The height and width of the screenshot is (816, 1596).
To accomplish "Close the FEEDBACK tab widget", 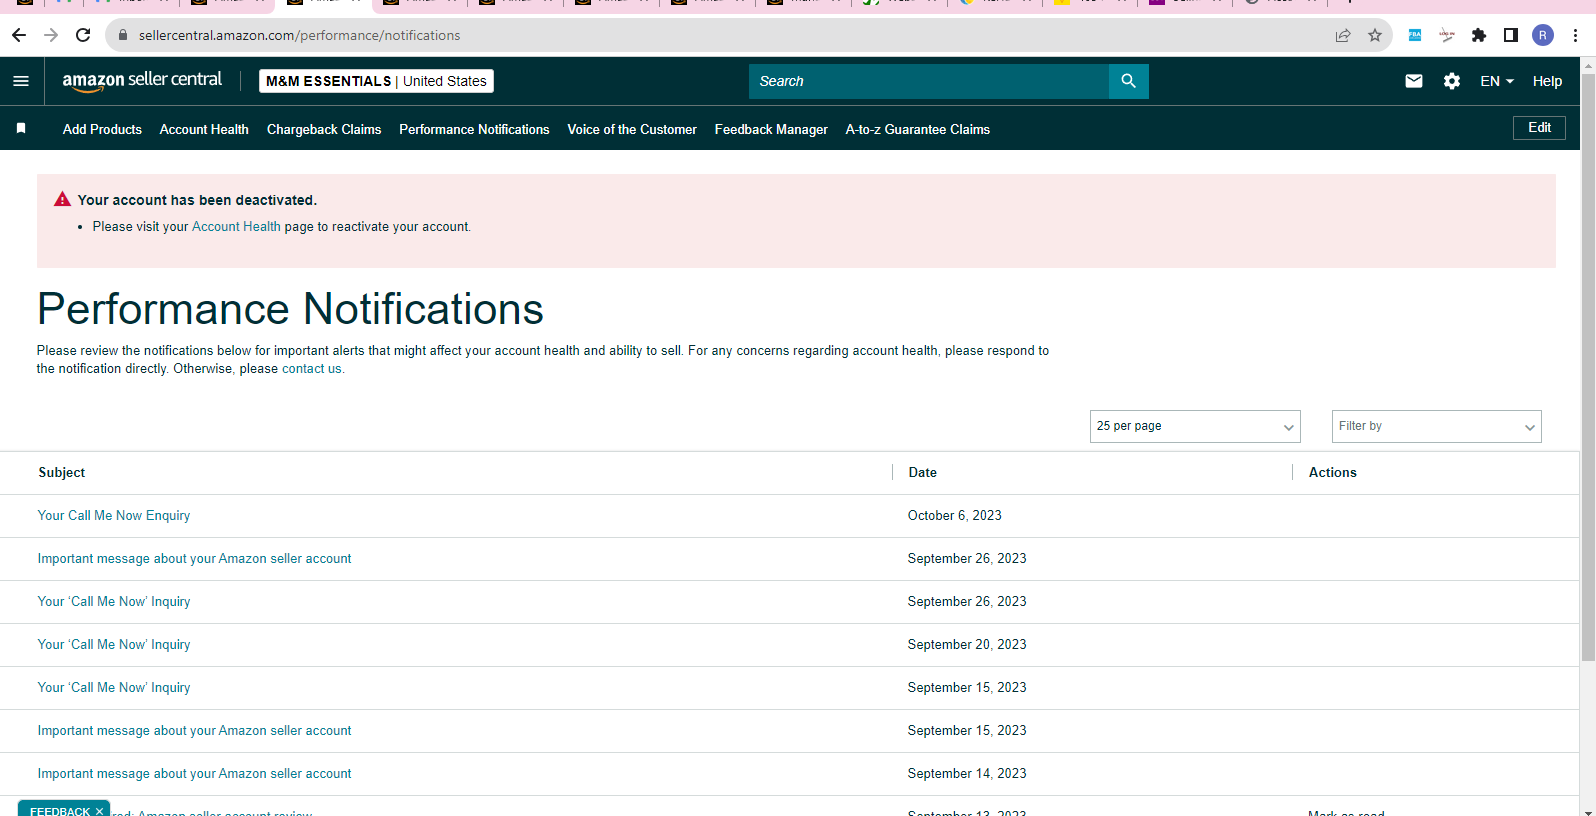I will (x=99, y=811).
